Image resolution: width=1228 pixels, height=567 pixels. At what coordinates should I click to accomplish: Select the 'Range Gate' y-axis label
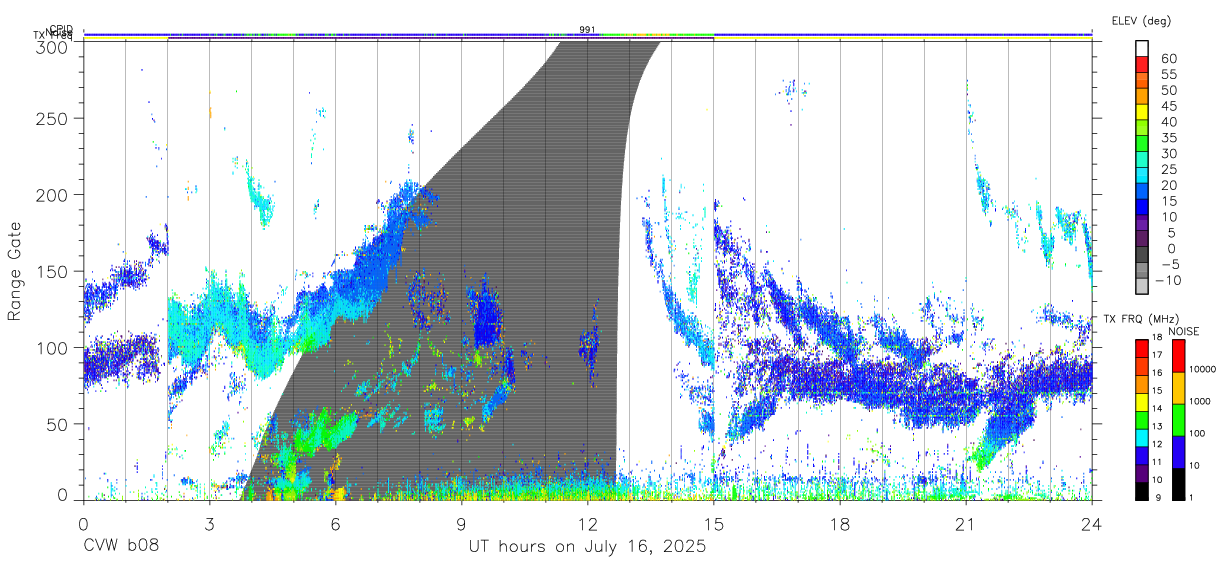pos(15,270)
